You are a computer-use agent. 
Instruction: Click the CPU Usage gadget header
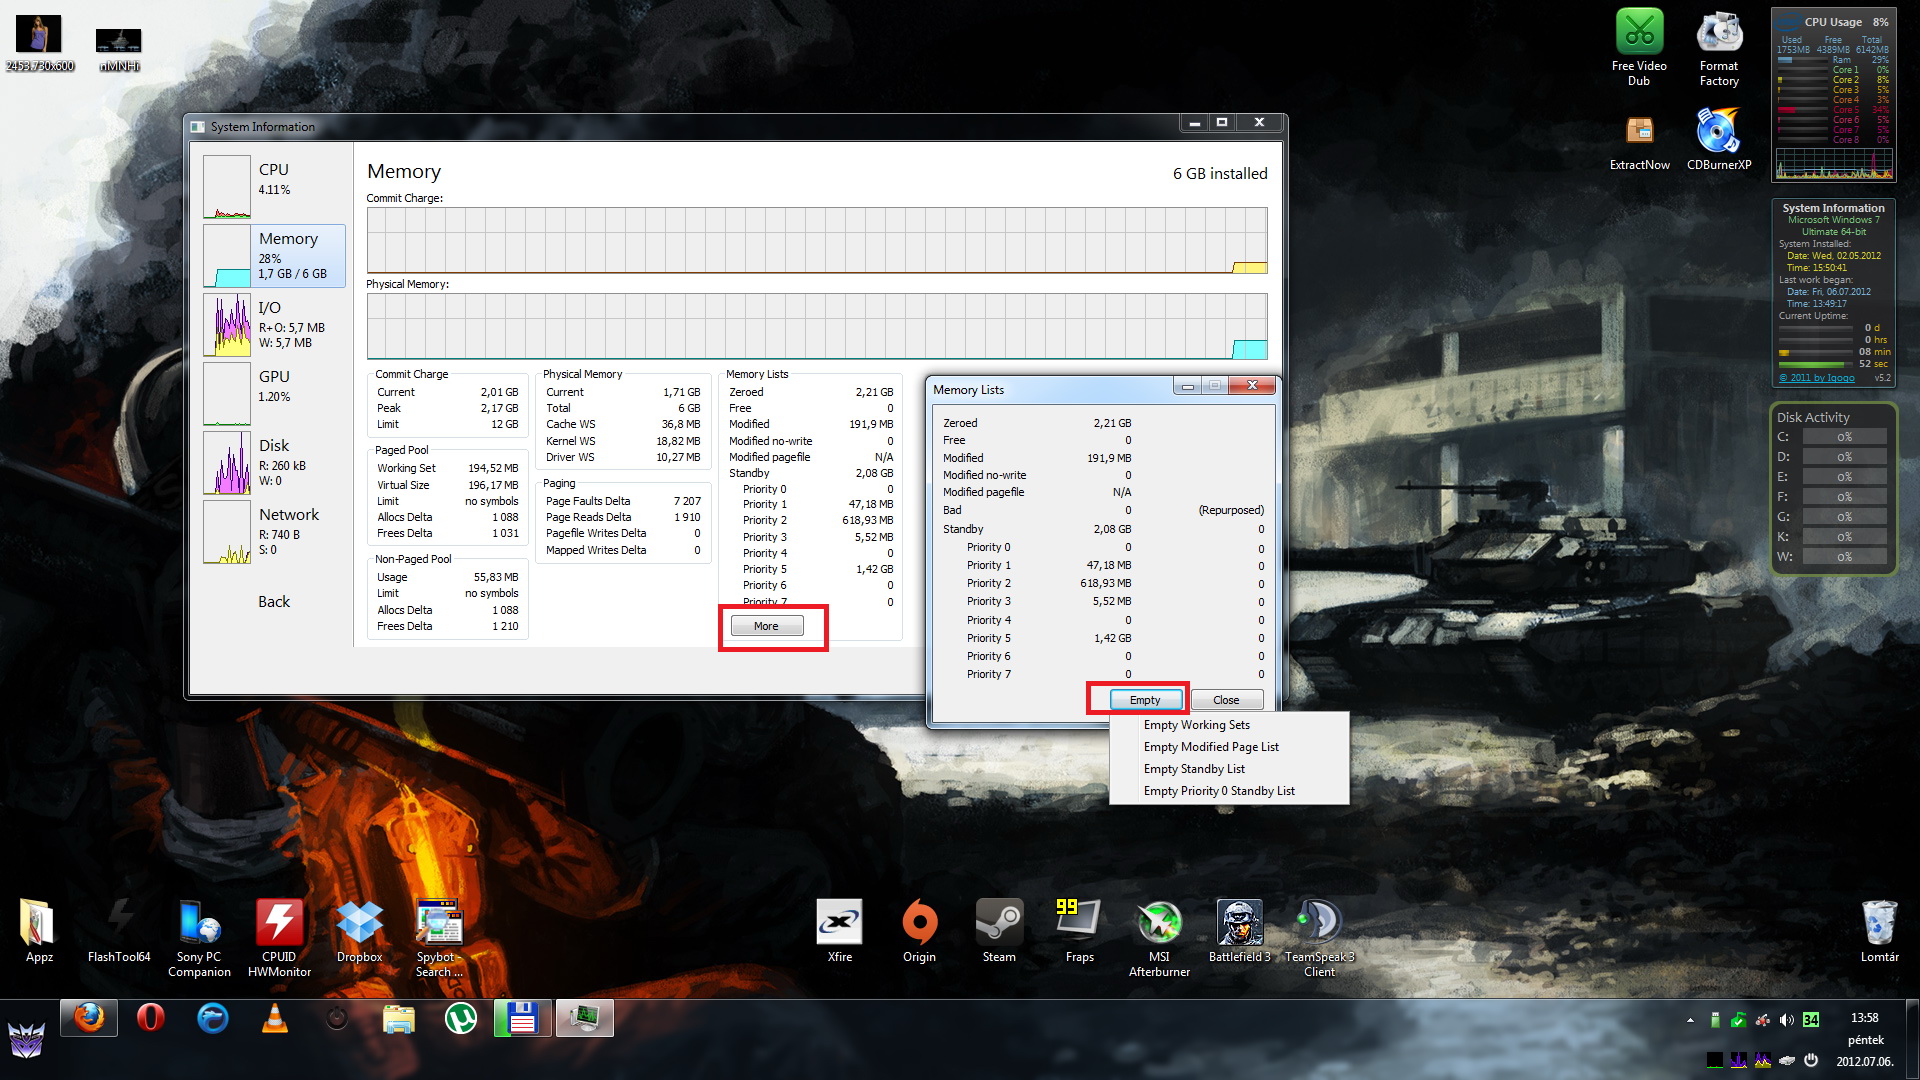(1833, 22)
